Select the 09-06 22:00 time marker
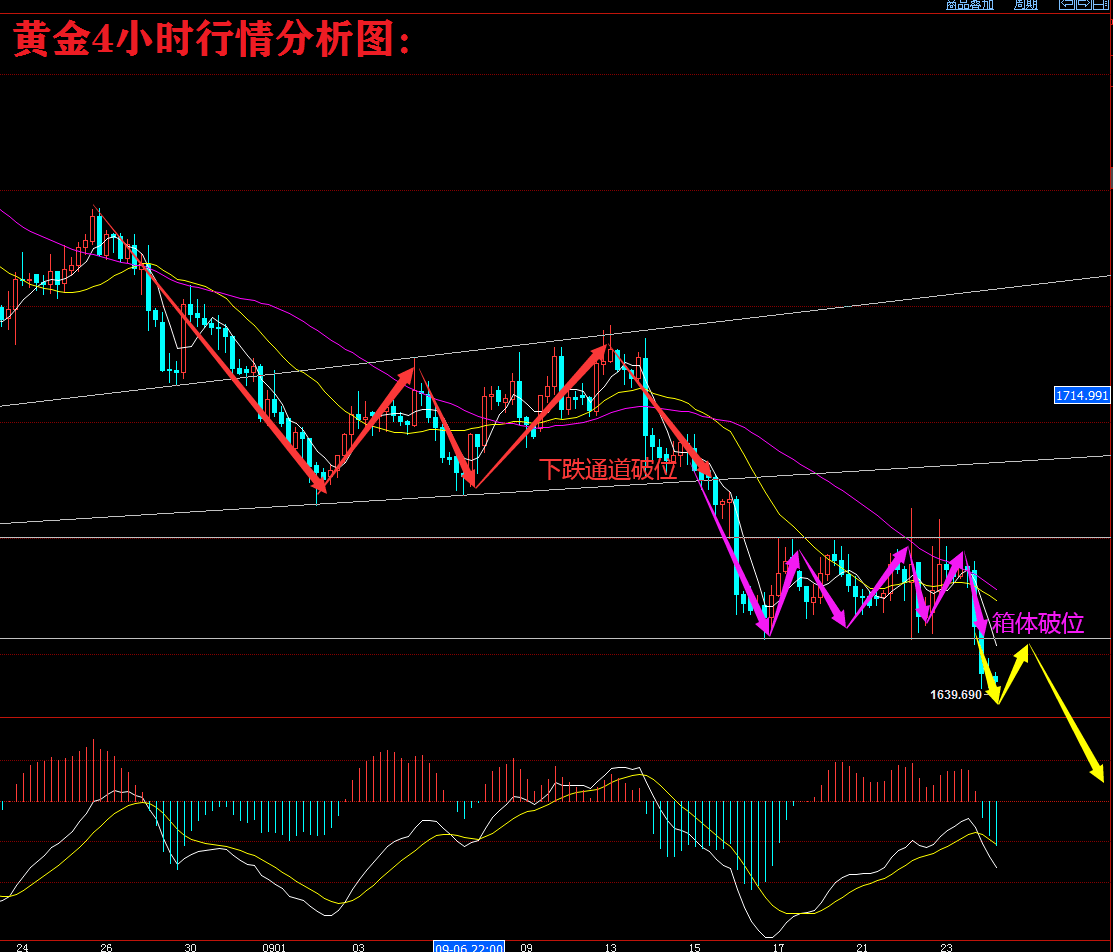1113x952 pixels. [x=469, y=947]
